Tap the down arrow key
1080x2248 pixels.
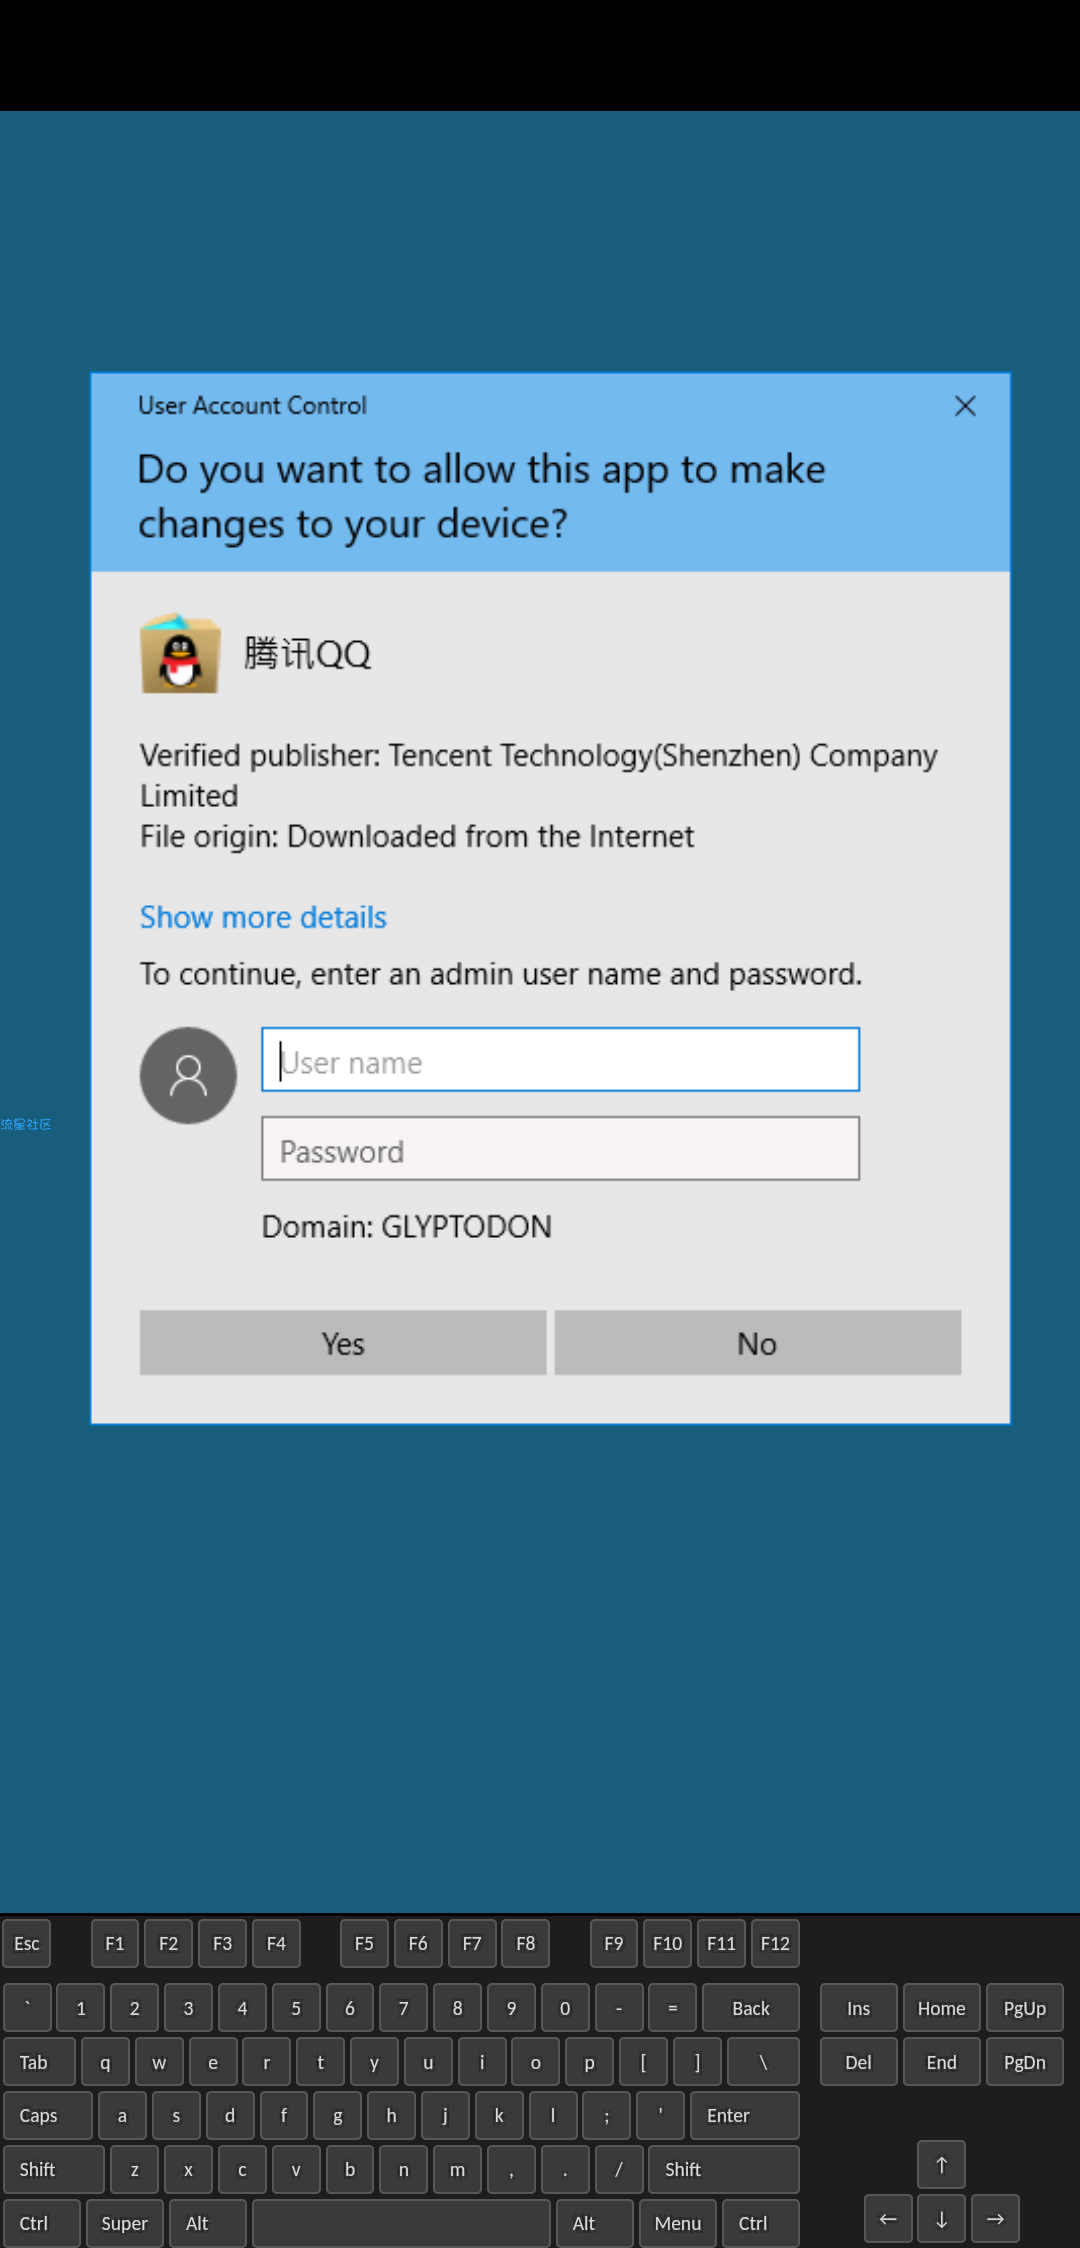click(x=941, y=2219)
